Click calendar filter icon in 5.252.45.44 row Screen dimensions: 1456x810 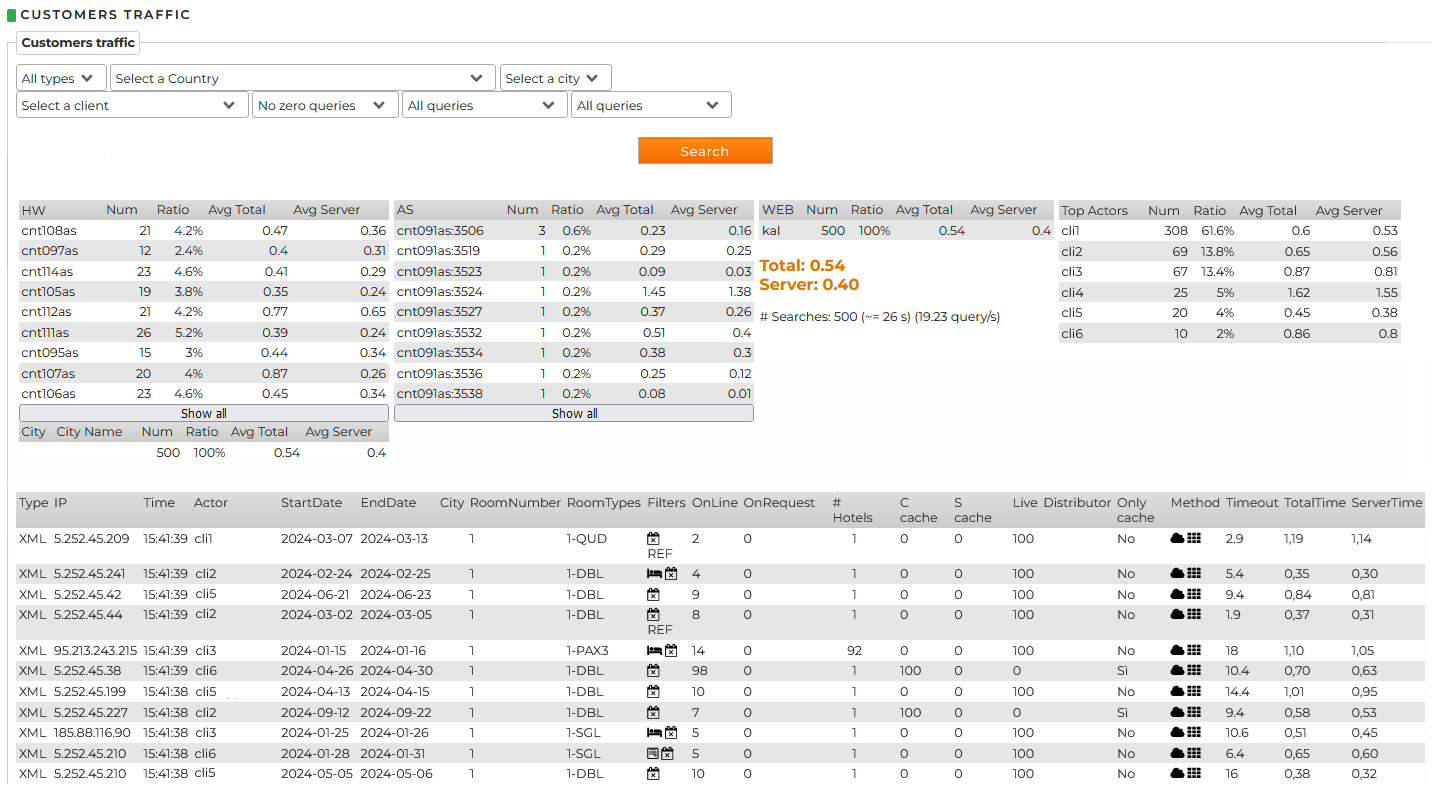click(653, 614)
